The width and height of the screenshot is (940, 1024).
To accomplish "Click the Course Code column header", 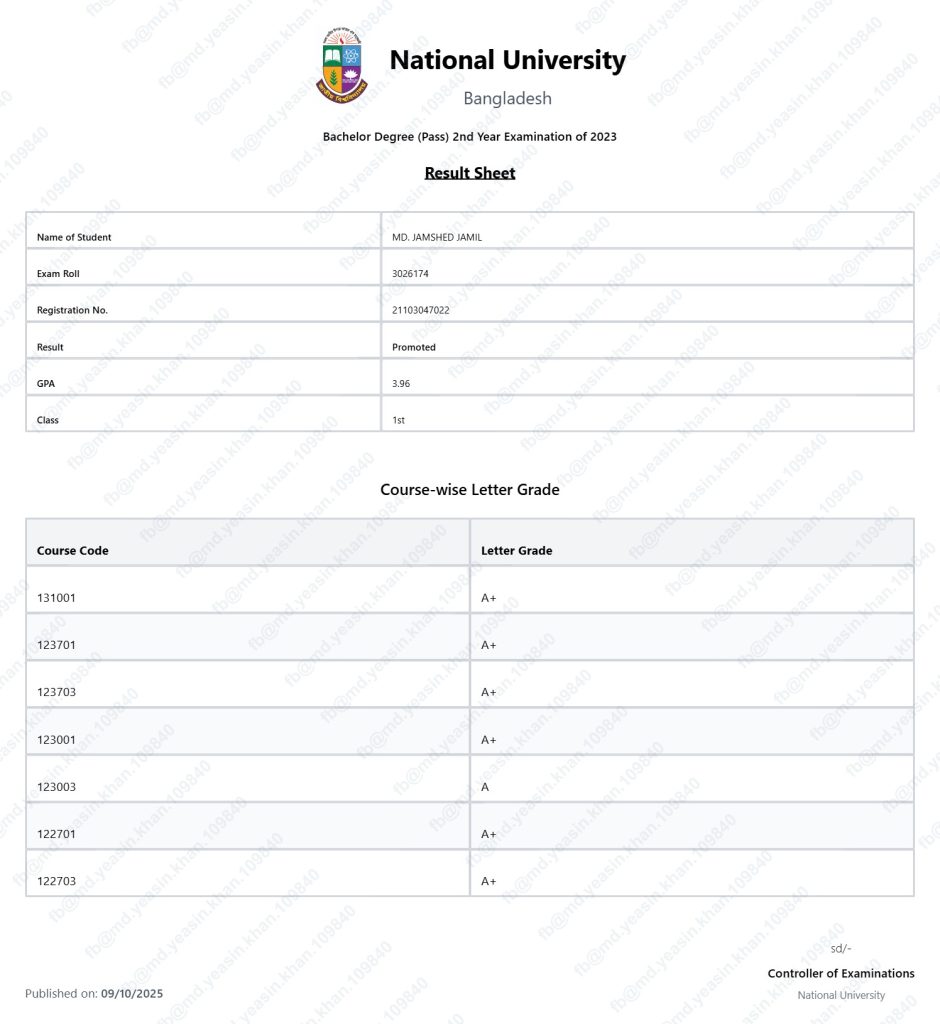I will pos(73,551).
